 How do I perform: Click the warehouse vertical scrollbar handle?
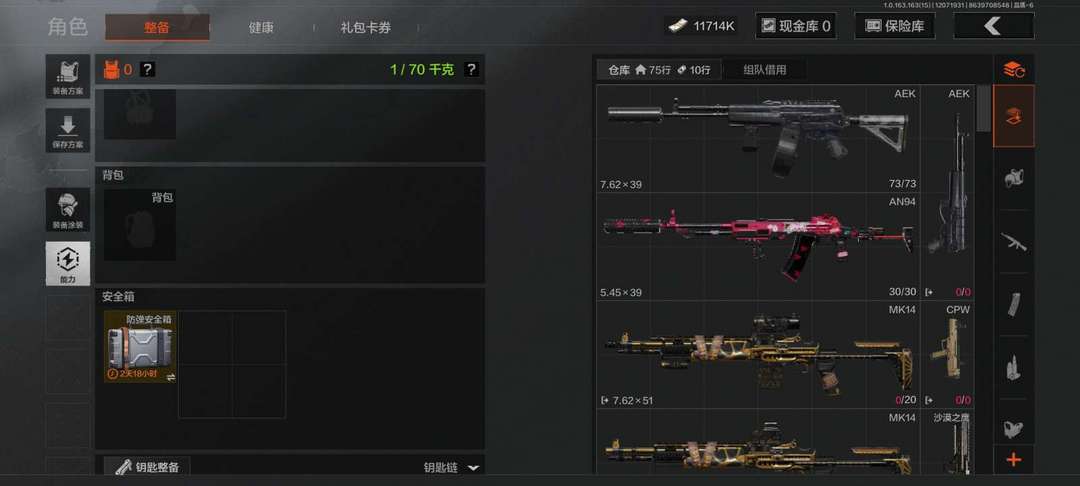click(984, 108)
